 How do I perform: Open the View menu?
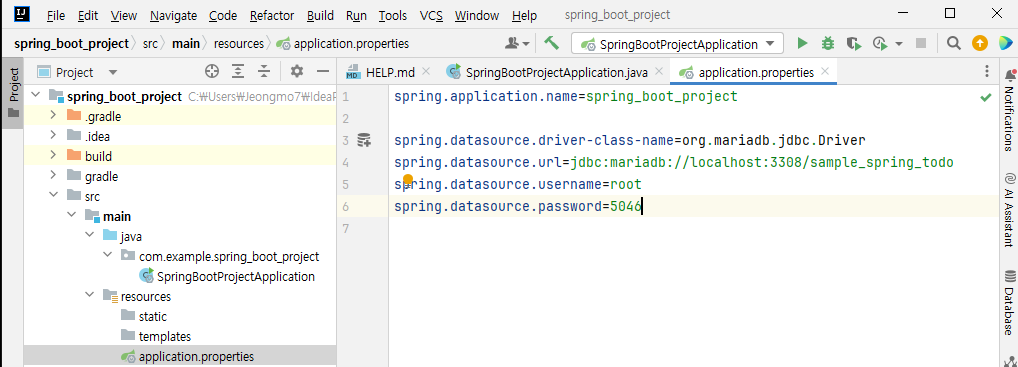tap(123, 15)
